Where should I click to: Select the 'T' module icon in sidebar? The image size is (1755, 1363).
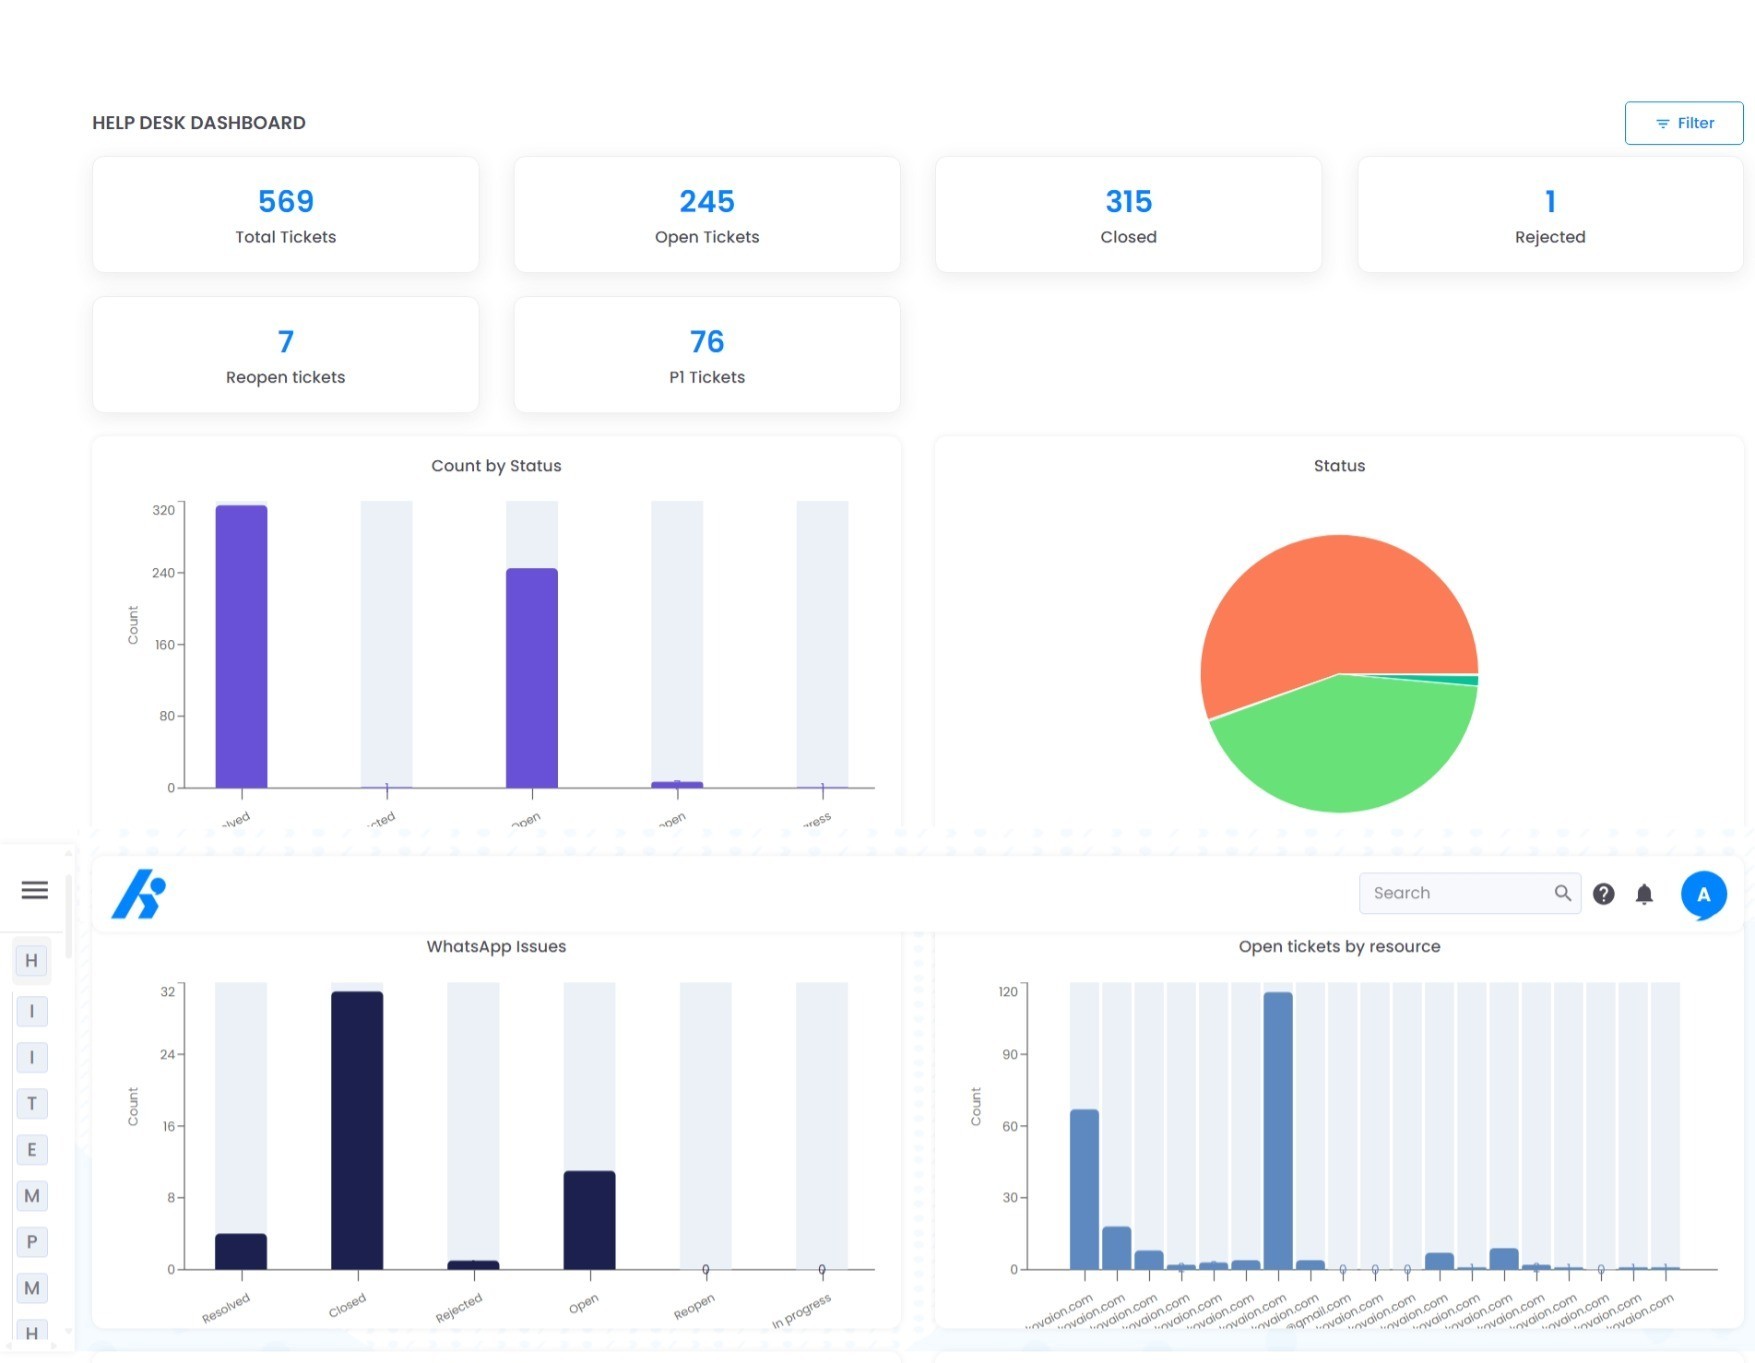(31, 1103)
